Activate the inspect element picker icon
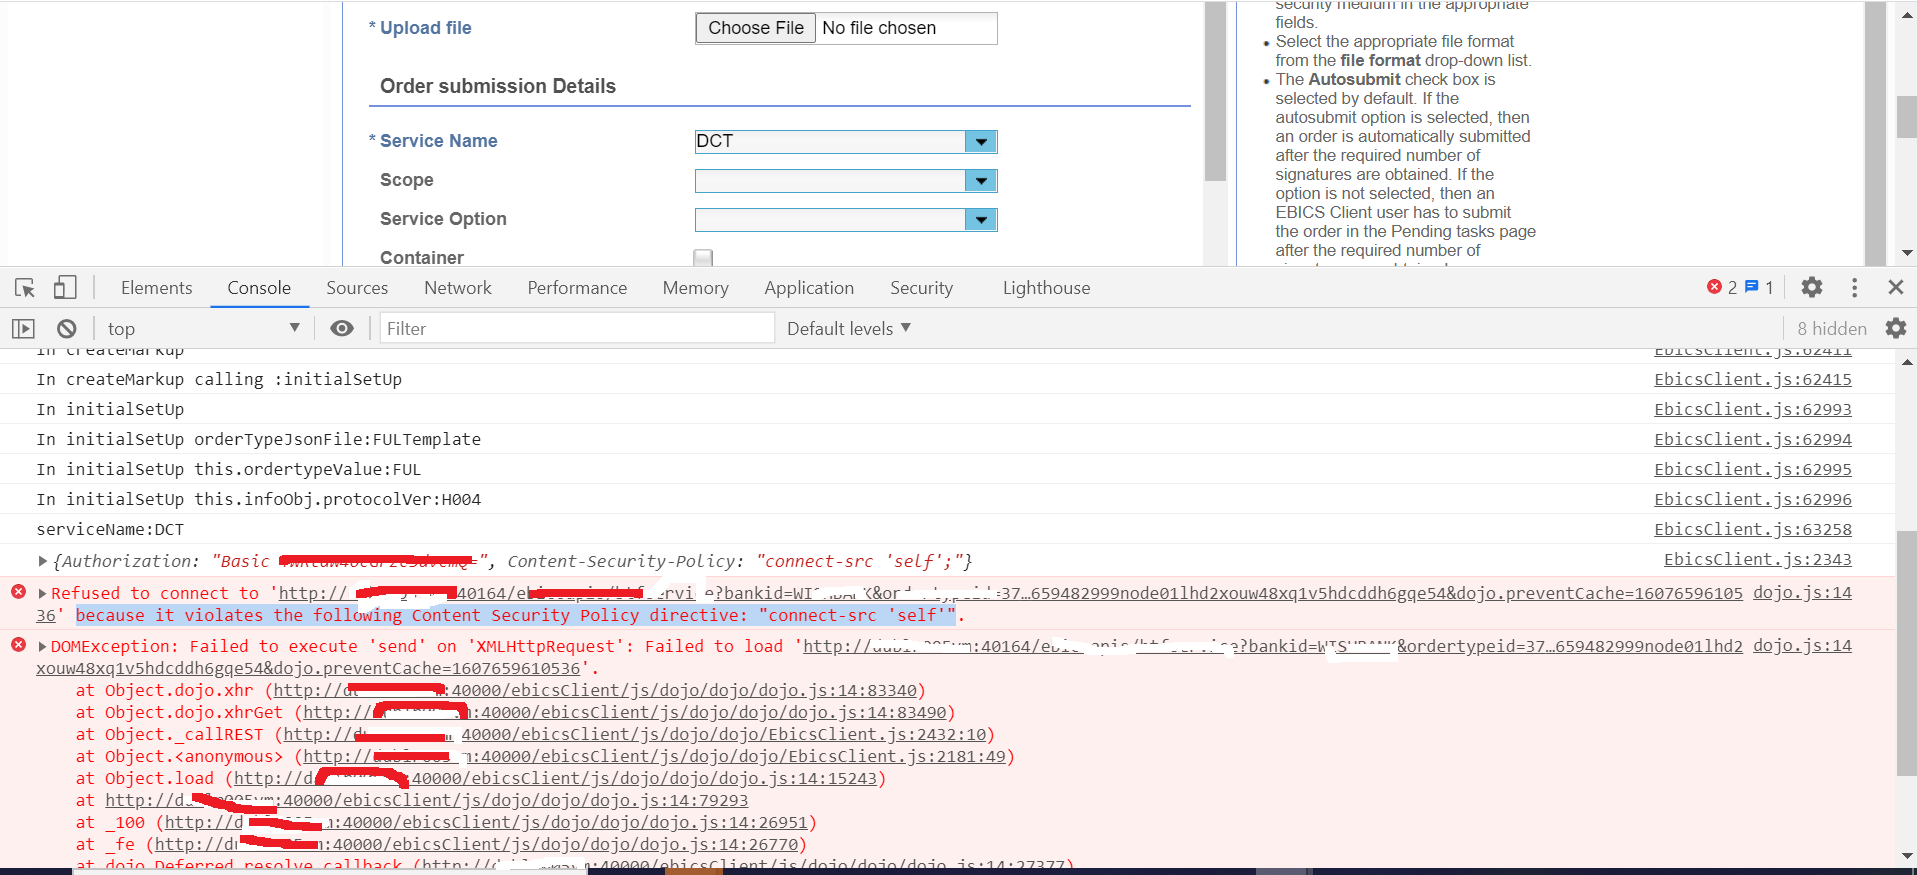1917x875 pixels. click(25, 288)
